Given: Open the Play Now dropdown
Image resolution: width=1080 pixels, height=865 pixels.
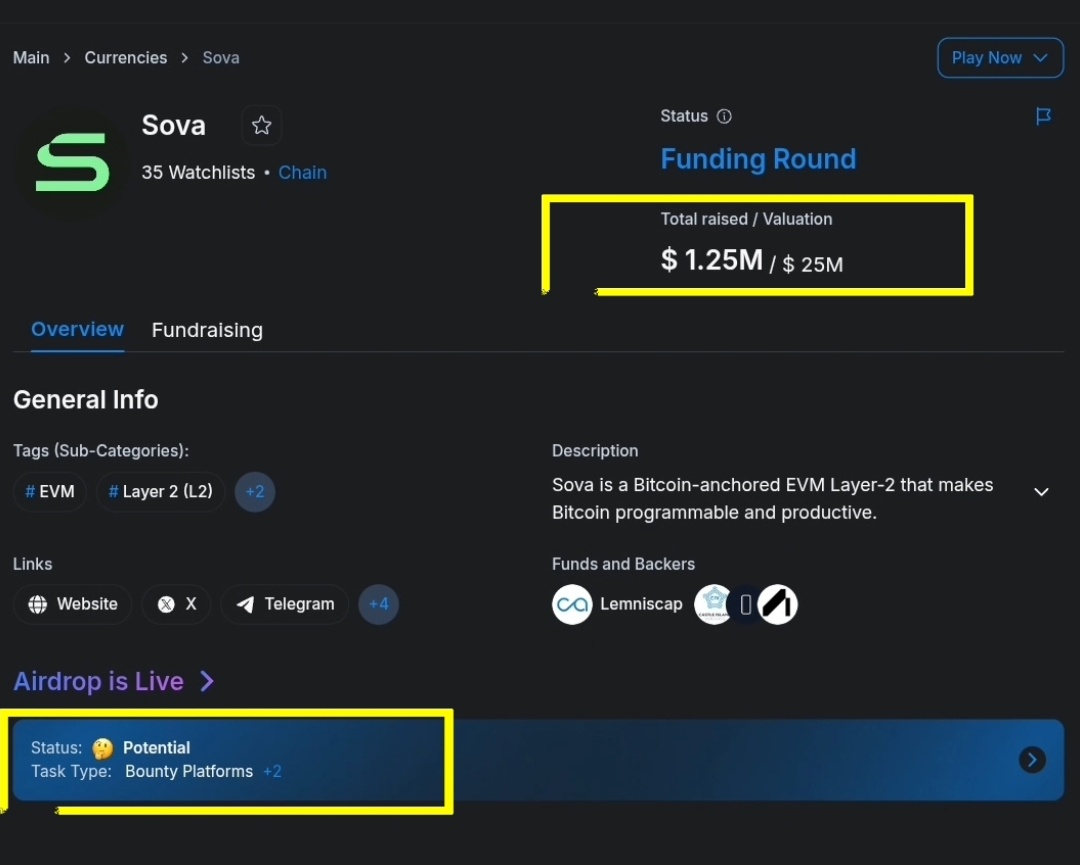Looking at the screenshot, I should point(999,57).
